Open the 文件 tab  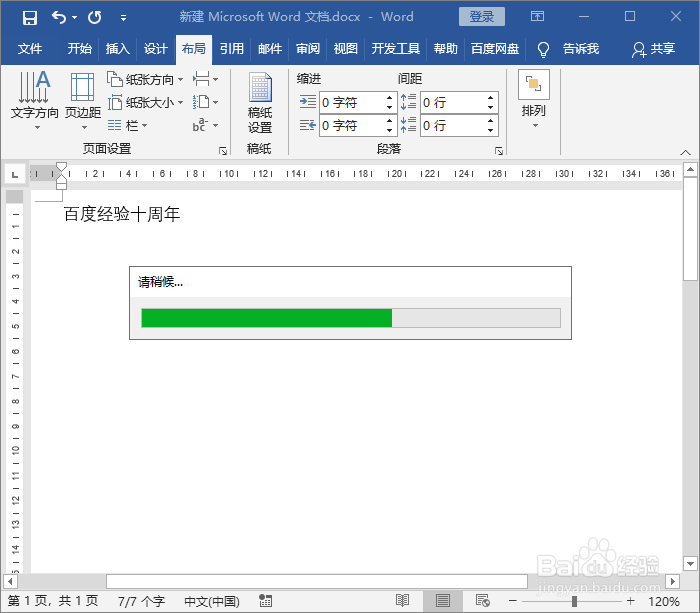coord(30,48)
